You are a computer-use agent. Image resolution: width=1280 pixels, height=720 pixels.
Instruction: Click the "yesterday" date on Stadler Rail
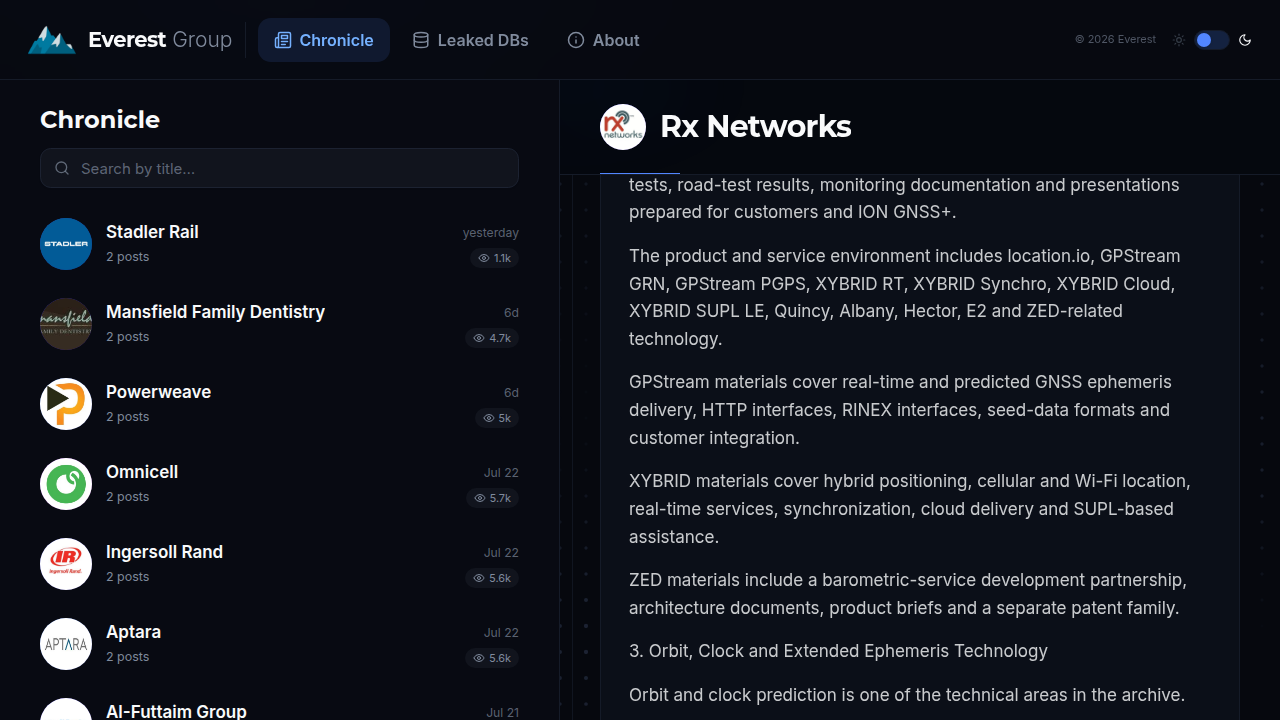(490, 233)
